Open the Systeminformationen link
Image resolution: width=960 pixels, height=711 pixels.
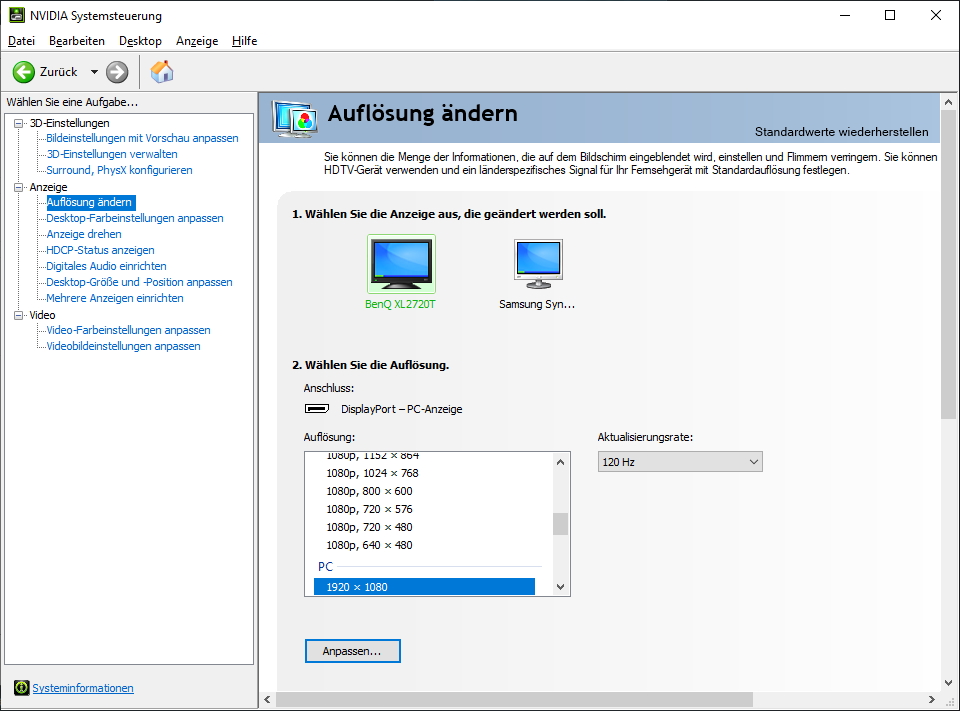click(83, 688)
